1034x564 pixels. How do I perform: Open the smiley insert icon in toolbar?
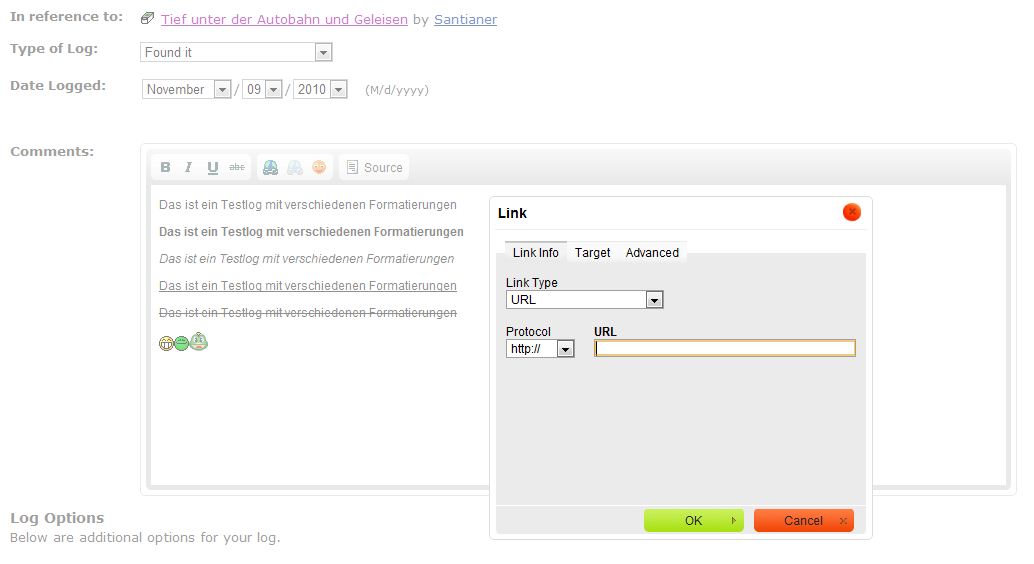(319, 168)
